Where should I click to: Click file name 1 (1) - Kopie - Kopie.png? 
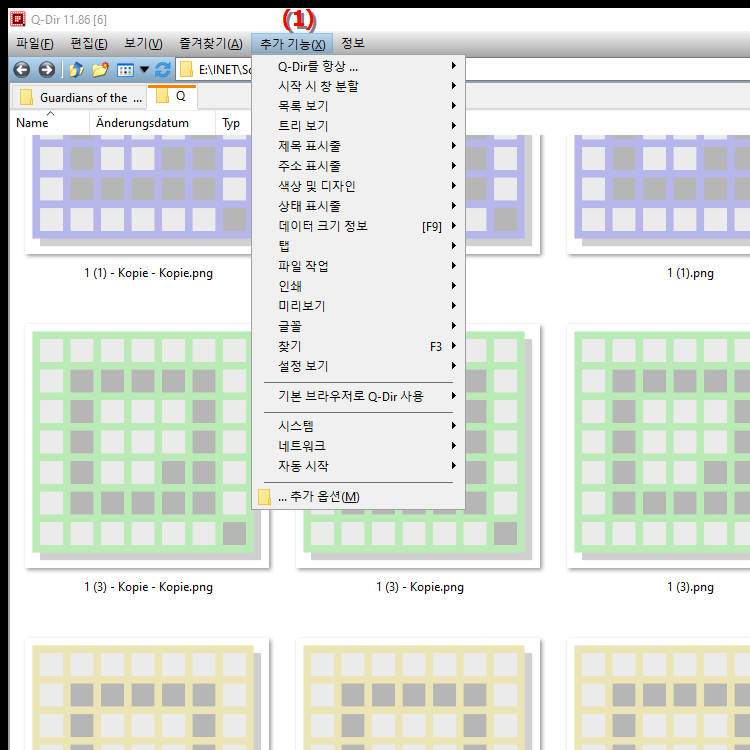148,273
